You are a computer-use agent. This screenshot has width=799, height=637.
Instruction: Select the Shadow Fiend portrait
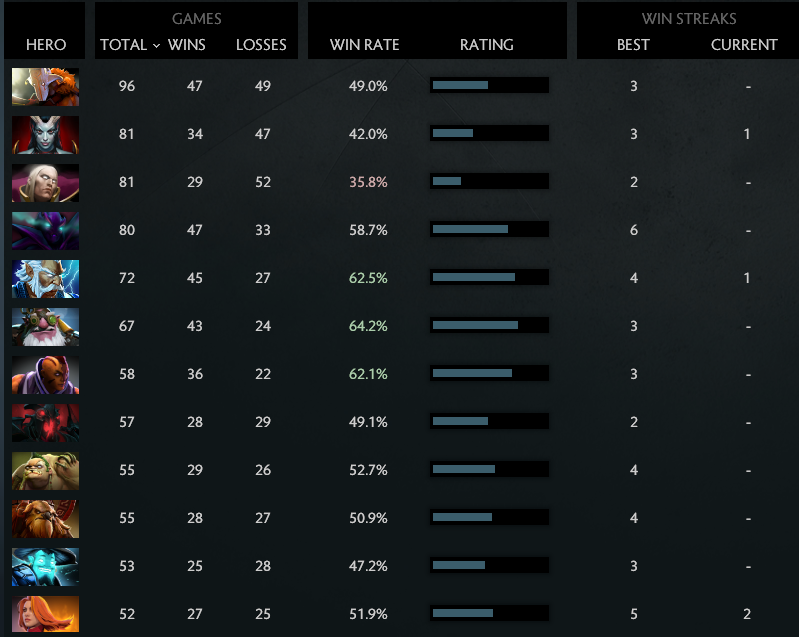[45, 422]
